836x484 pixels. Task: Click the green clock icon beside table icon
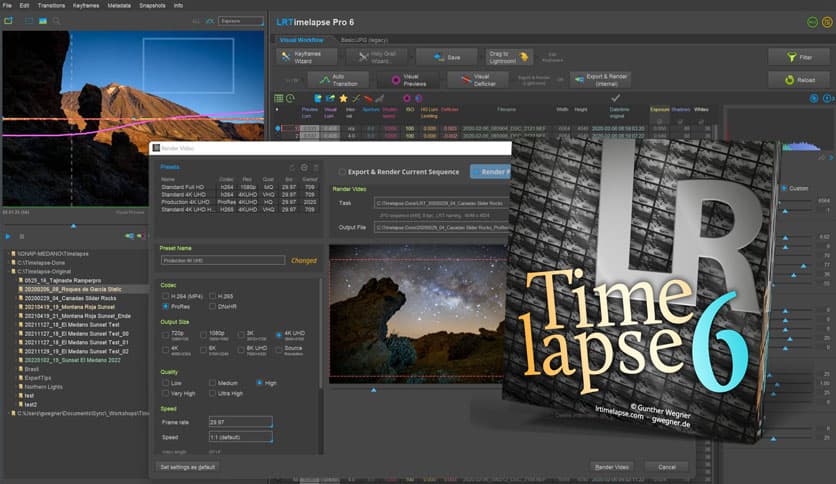(291, 98)
